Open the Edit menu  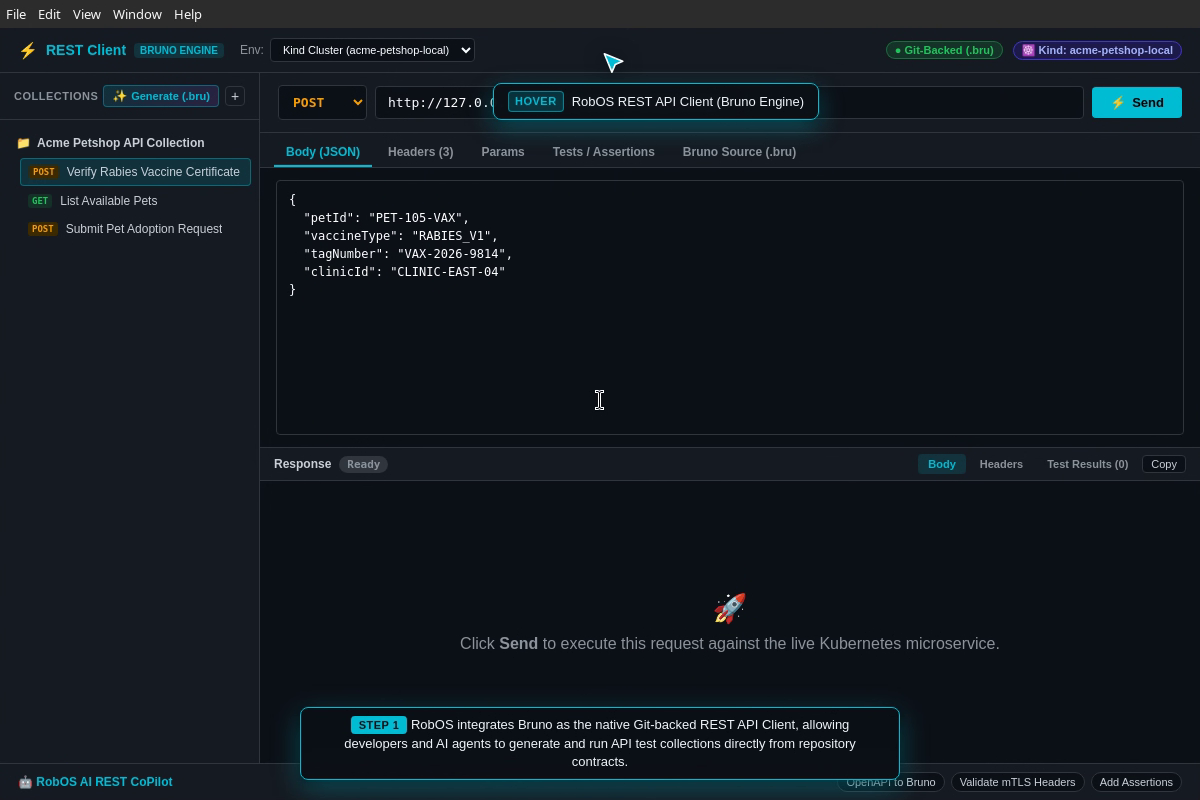click(49, 14)
